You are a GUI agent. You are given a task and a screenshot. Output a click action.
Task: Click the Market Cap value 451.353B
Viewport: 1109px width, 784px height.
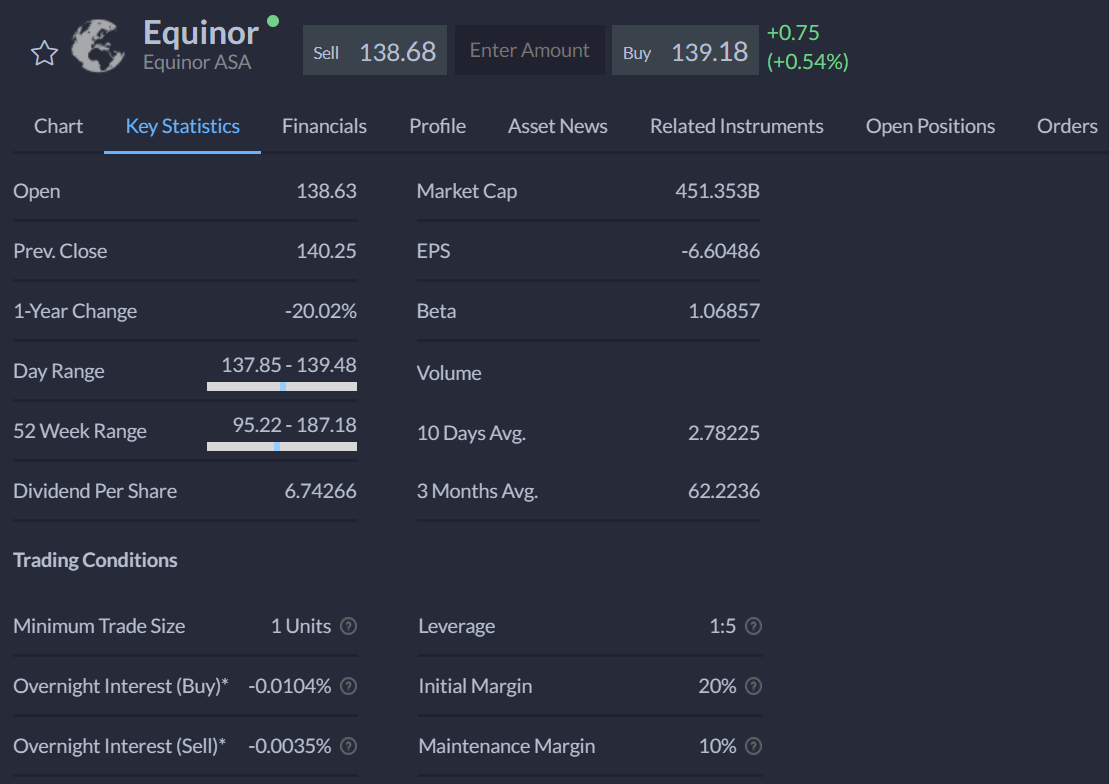pos(717,191)
